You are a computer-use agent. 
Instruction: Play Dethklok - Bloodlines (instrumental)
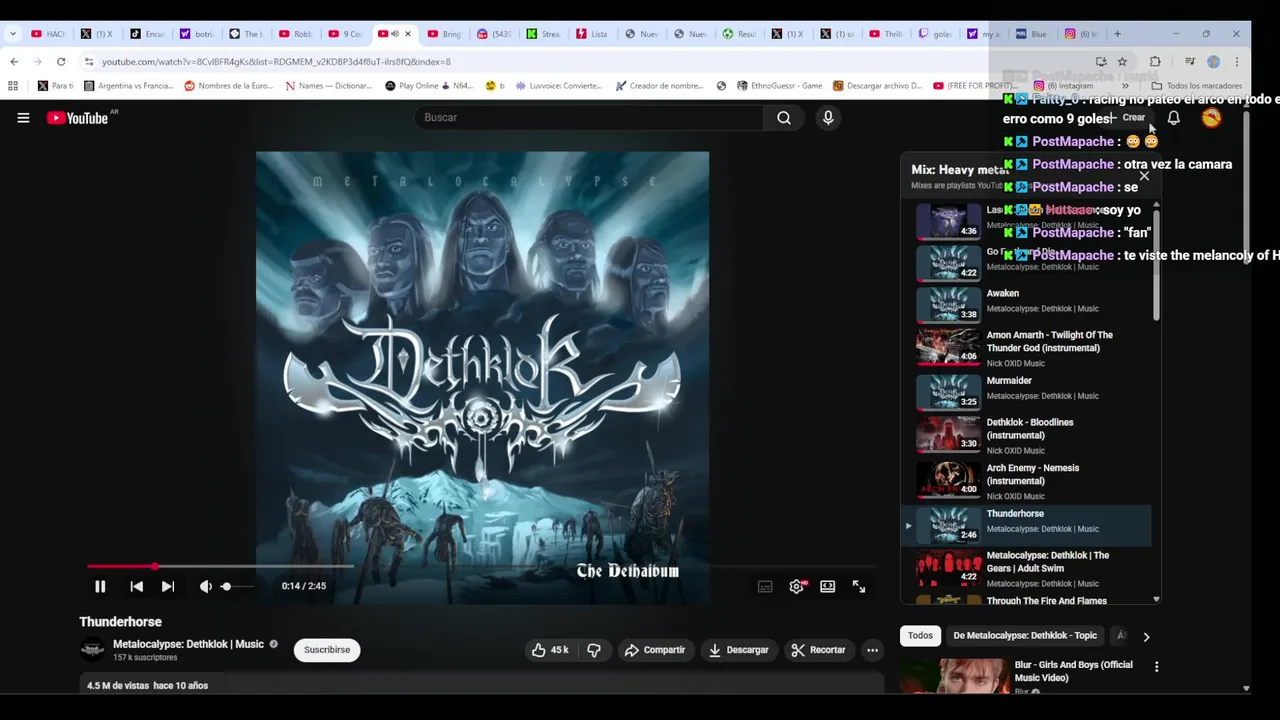click(1033, 436)
